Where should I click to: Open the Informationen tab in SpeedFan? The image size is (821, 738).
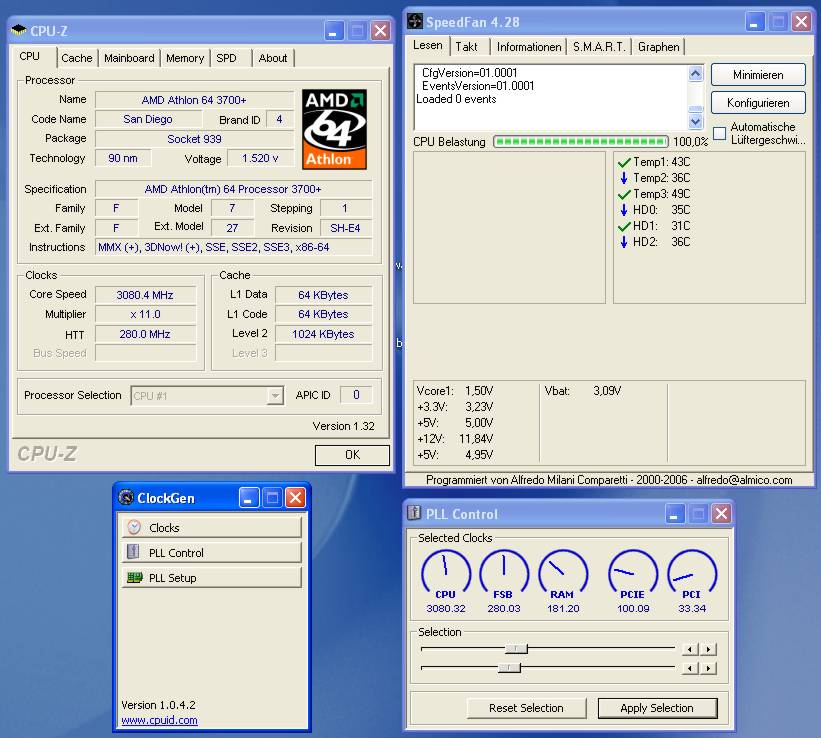coord(529,47)
